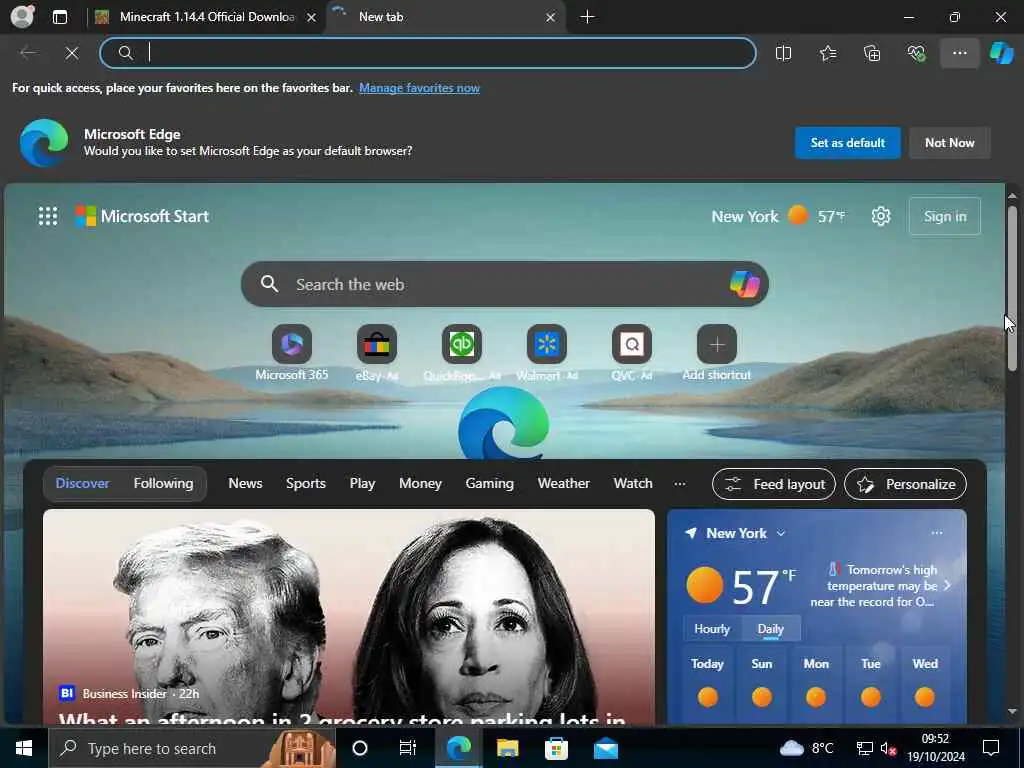Open the Microsoft Start app launcher grid

pyautogui.click(x=48, y=216)
